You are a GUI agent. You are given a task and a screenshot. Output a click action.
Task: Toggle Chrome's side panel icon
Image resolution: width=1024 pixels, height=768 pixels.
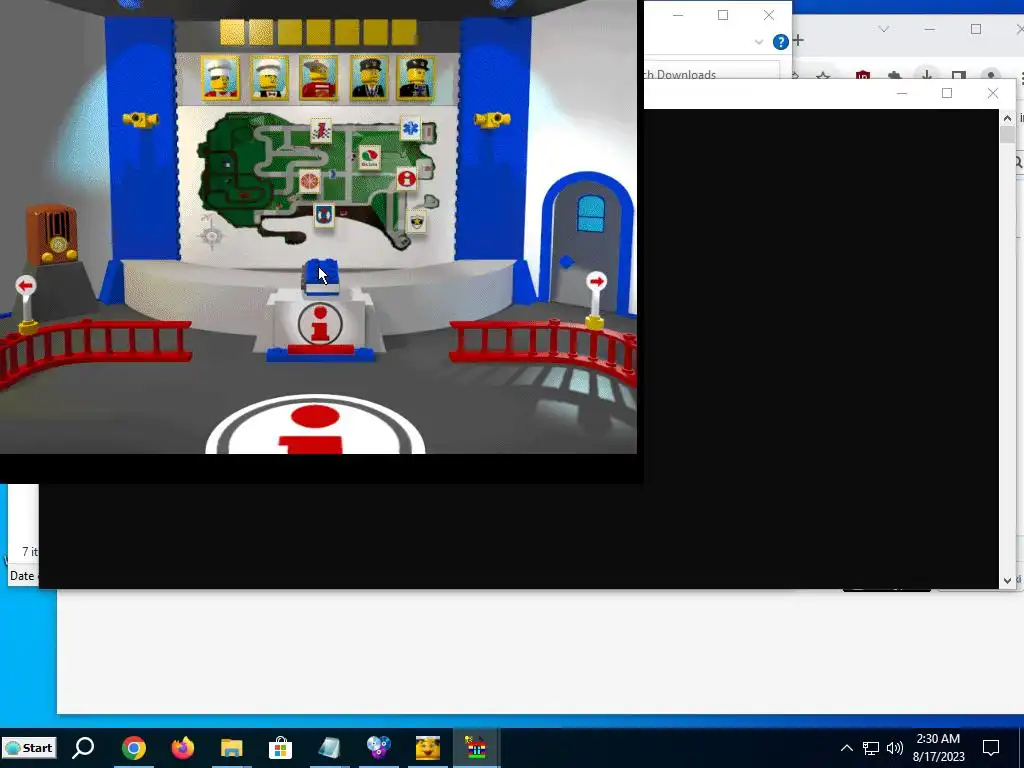pos(958,76)
